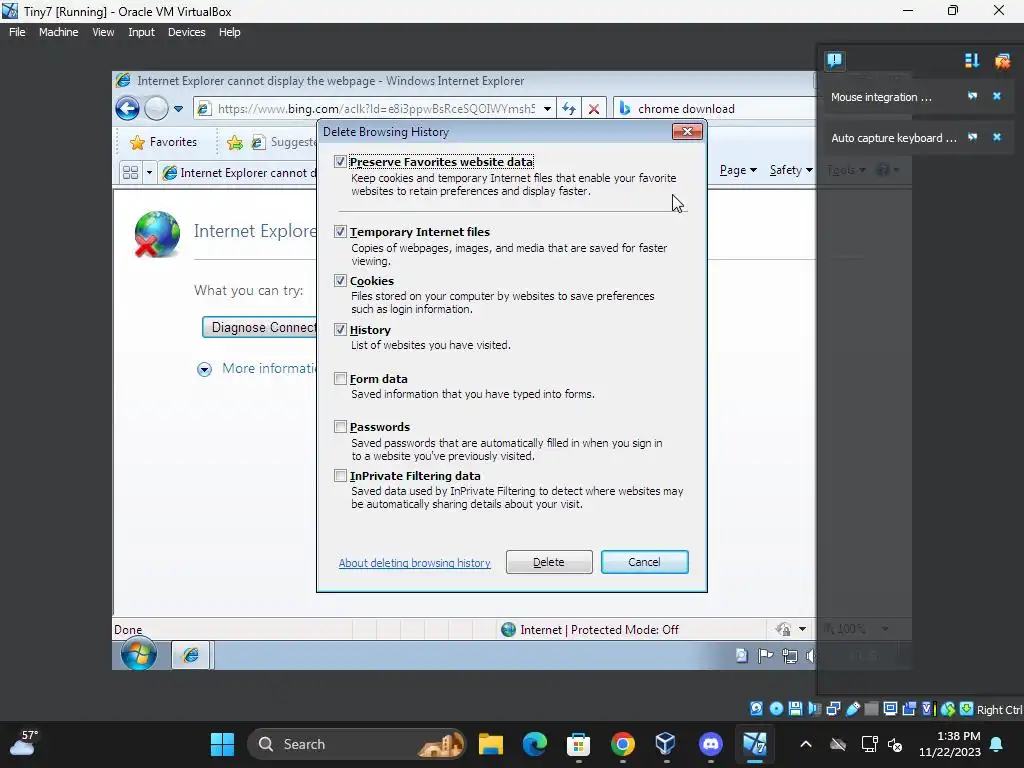Open Discord from the host taskbar
Image resolution: width=1024 pixels, height=768 pixels.
pyautogui.click(x=711, y=744)
